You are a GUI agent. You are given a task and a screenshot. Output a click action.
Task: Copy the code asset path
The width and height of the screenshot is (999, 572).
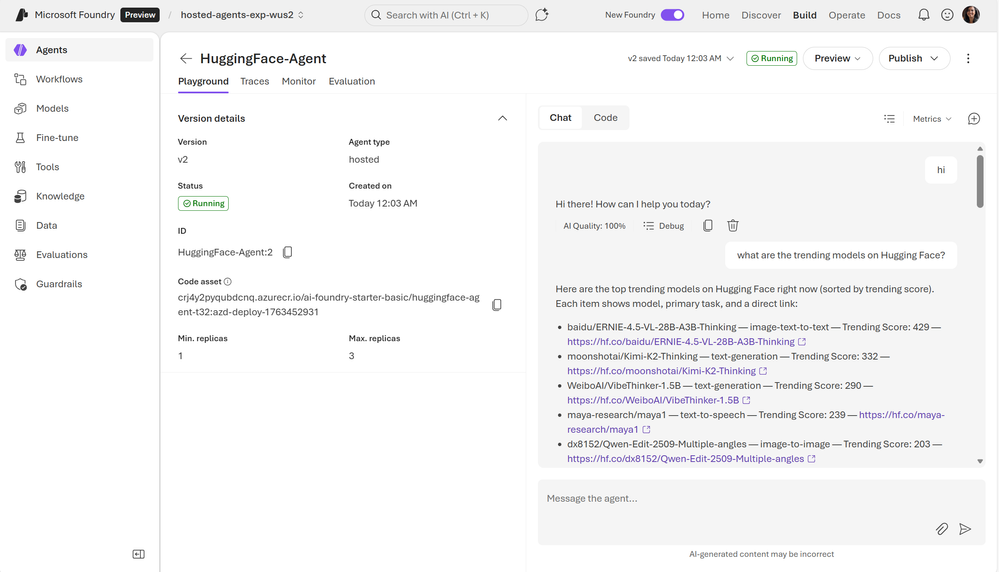pos(497,305)
